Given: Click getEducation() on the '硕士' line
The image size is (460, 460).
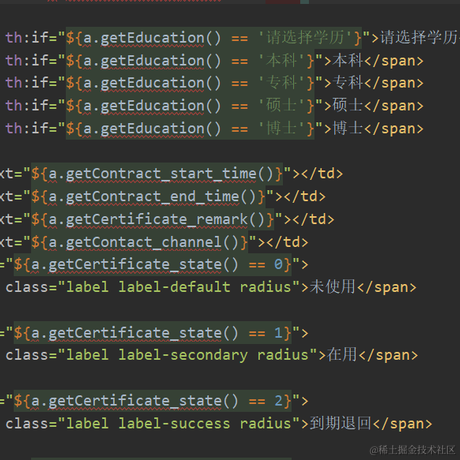Looking at the screenshot, I should (160, 106).
